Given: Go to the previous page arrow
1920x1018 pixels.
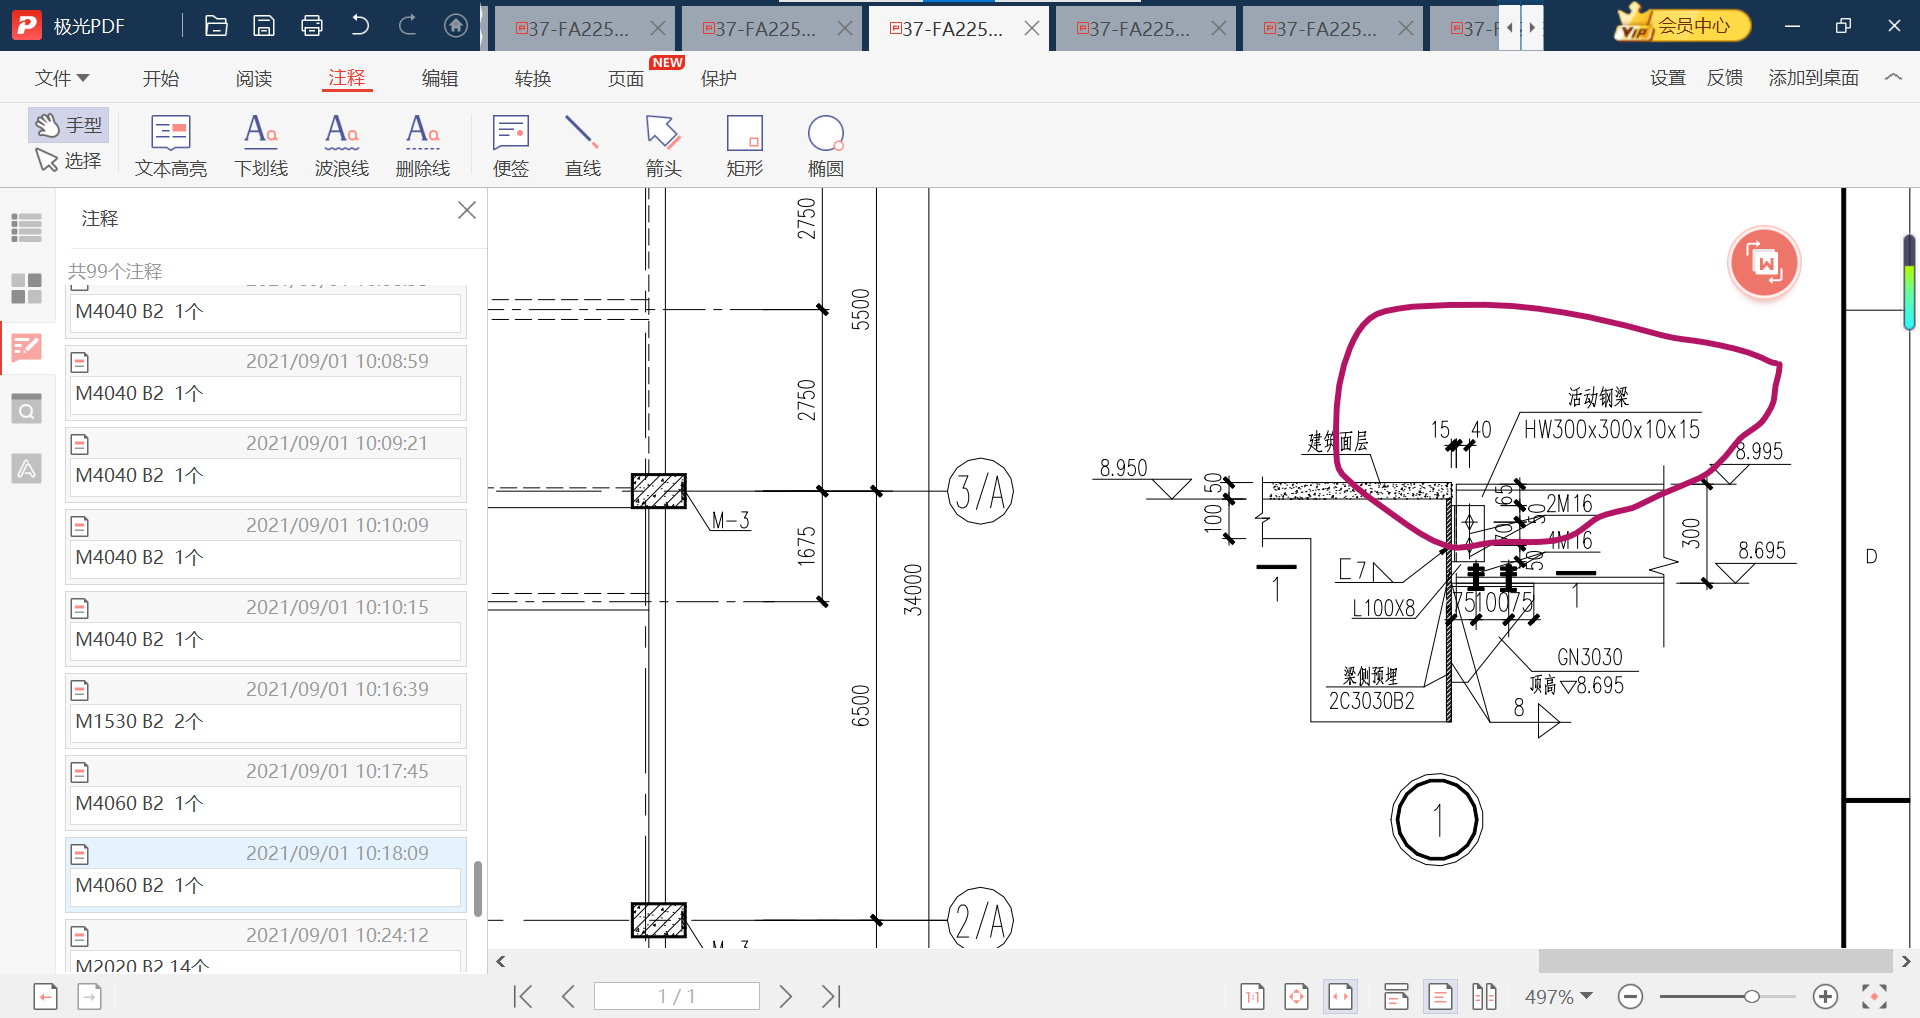Looking at the screenshot, I should pos(568,996).
